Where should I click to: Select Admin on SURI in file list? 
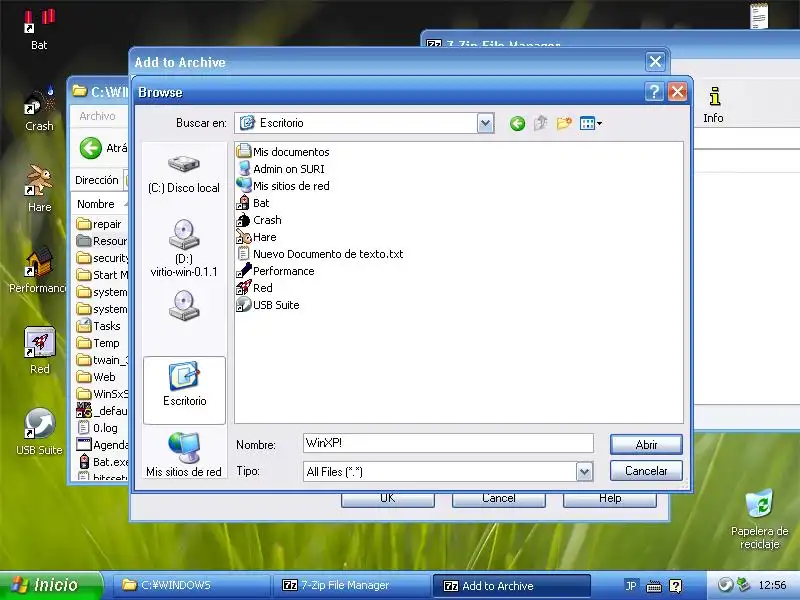[281, 169]
